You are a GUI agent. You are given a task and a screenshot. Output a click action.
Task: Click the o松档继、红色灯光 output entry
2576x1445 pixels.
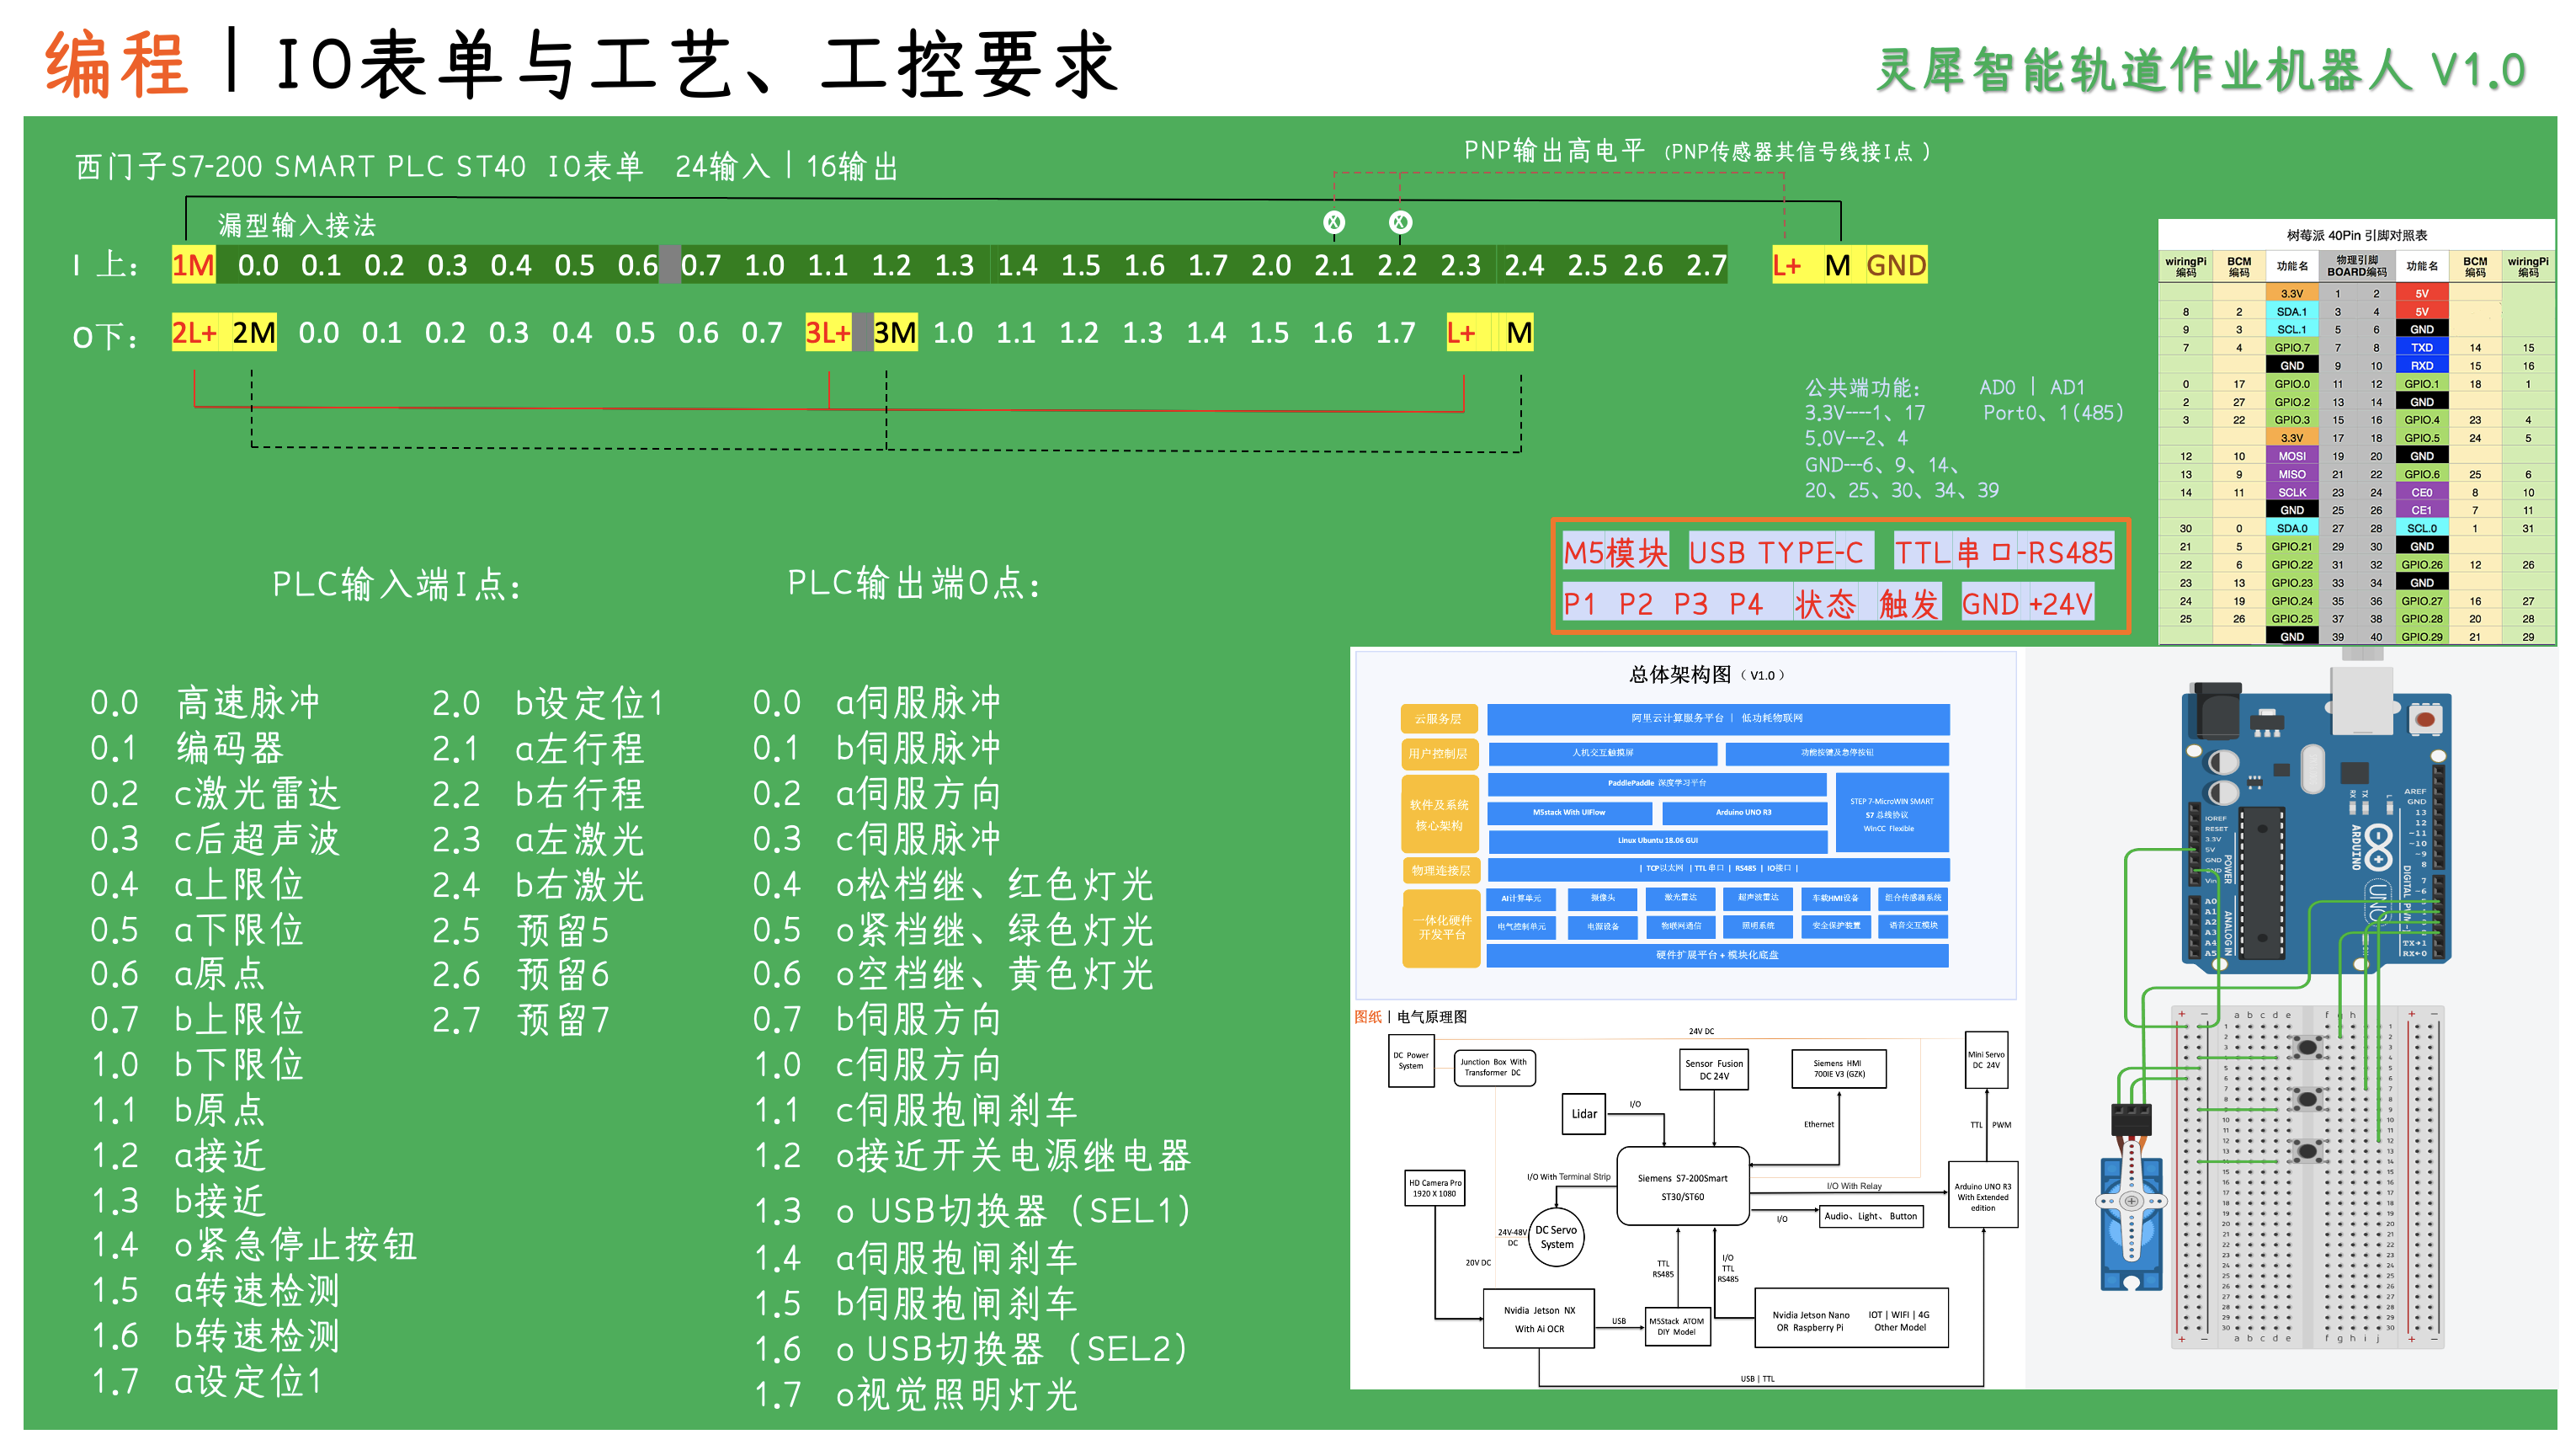click(x=994, y=884)
